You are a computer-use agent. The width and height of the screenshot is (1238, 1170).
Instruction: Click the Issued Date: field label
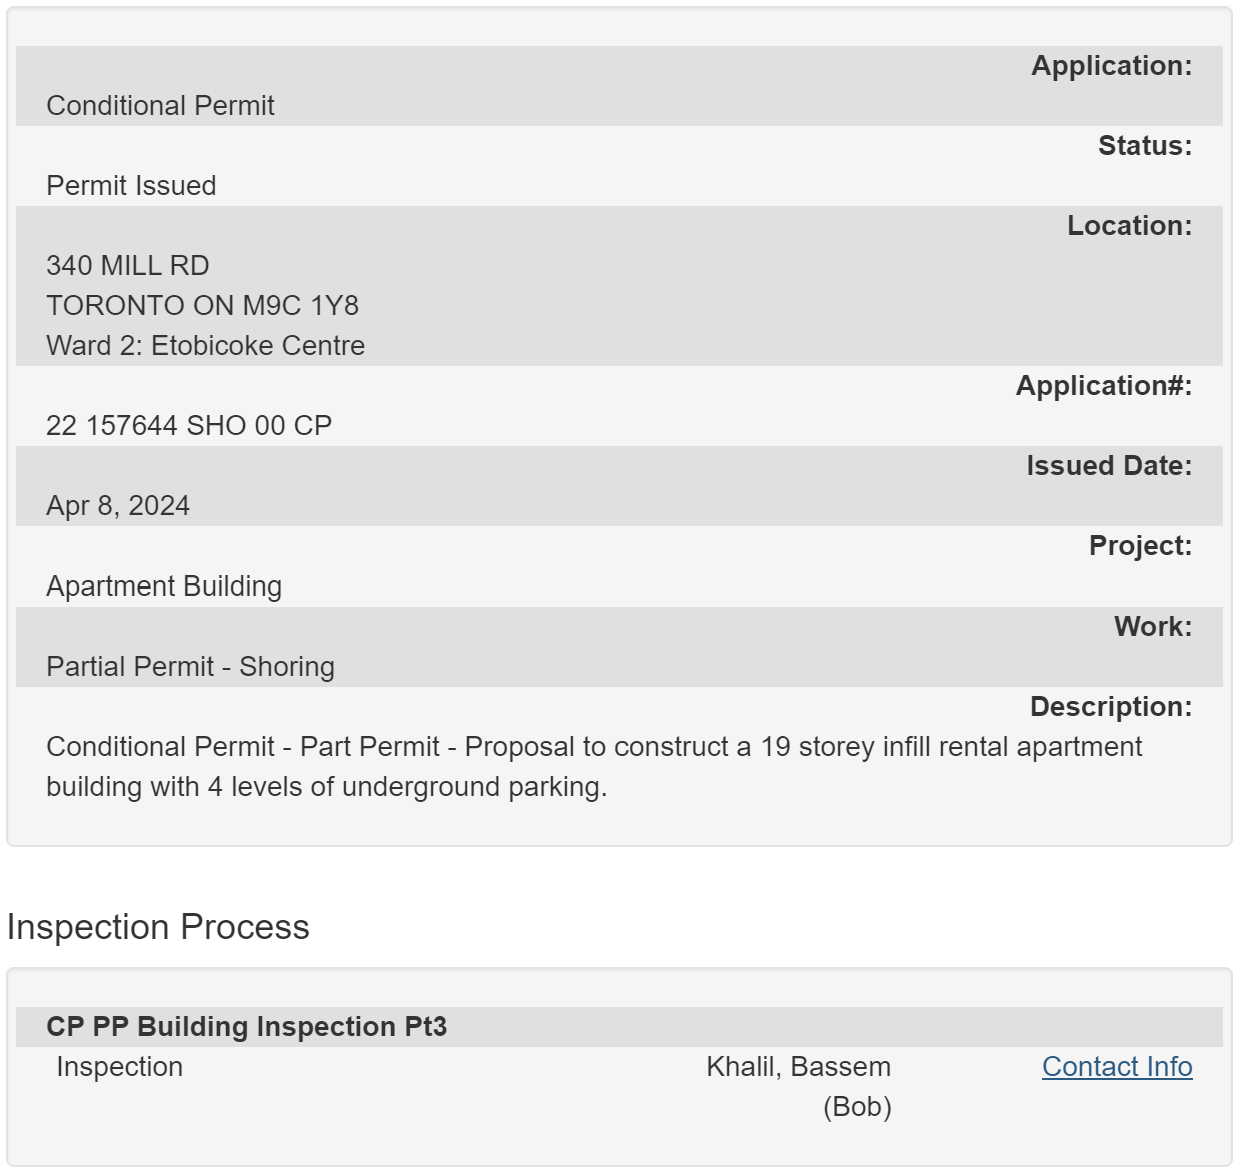point(1109,466)
